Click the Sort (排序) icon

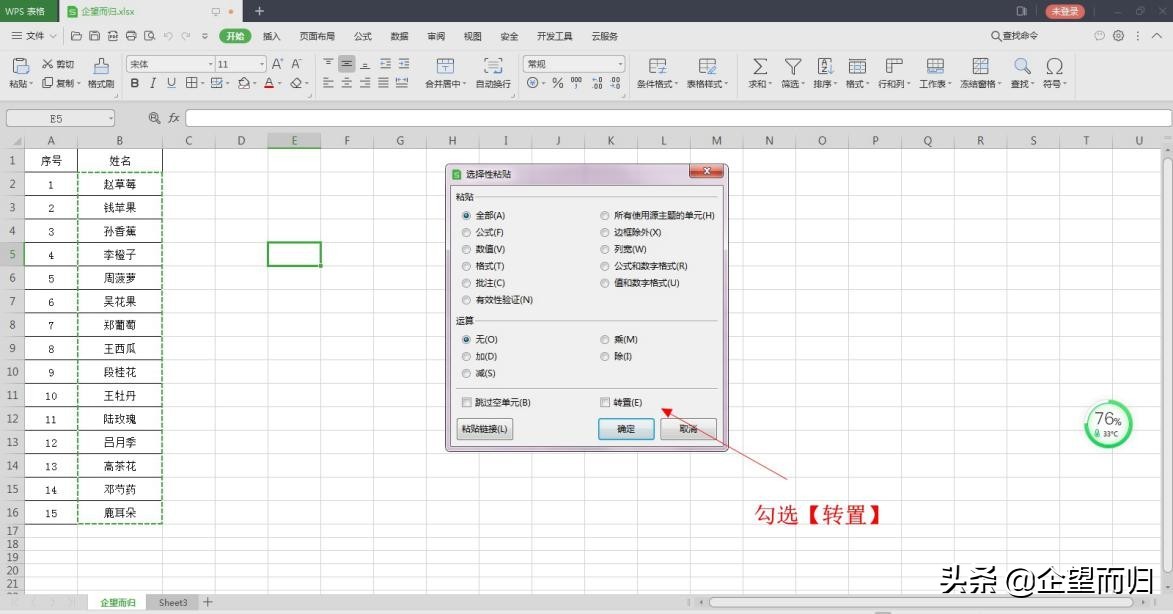(x=825, y=67)
